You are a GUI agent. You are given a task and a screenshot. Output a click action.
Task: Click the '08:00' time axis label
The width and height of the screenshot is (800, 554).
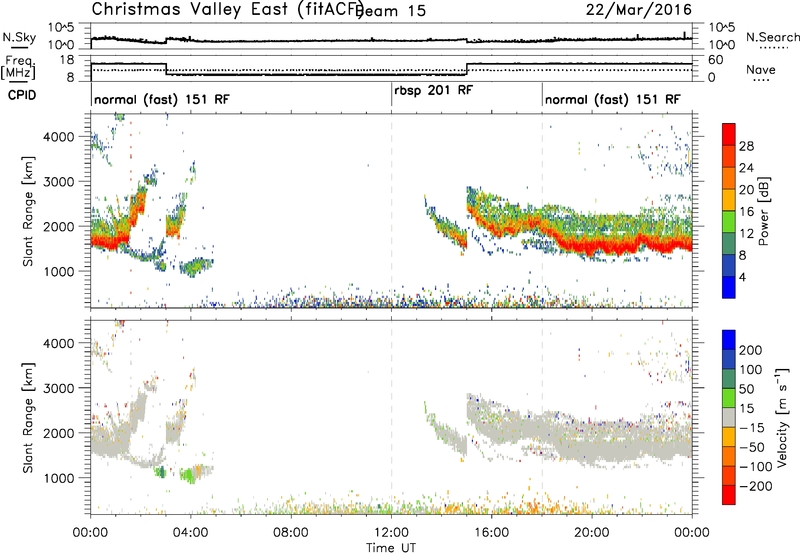coord(291,533)
